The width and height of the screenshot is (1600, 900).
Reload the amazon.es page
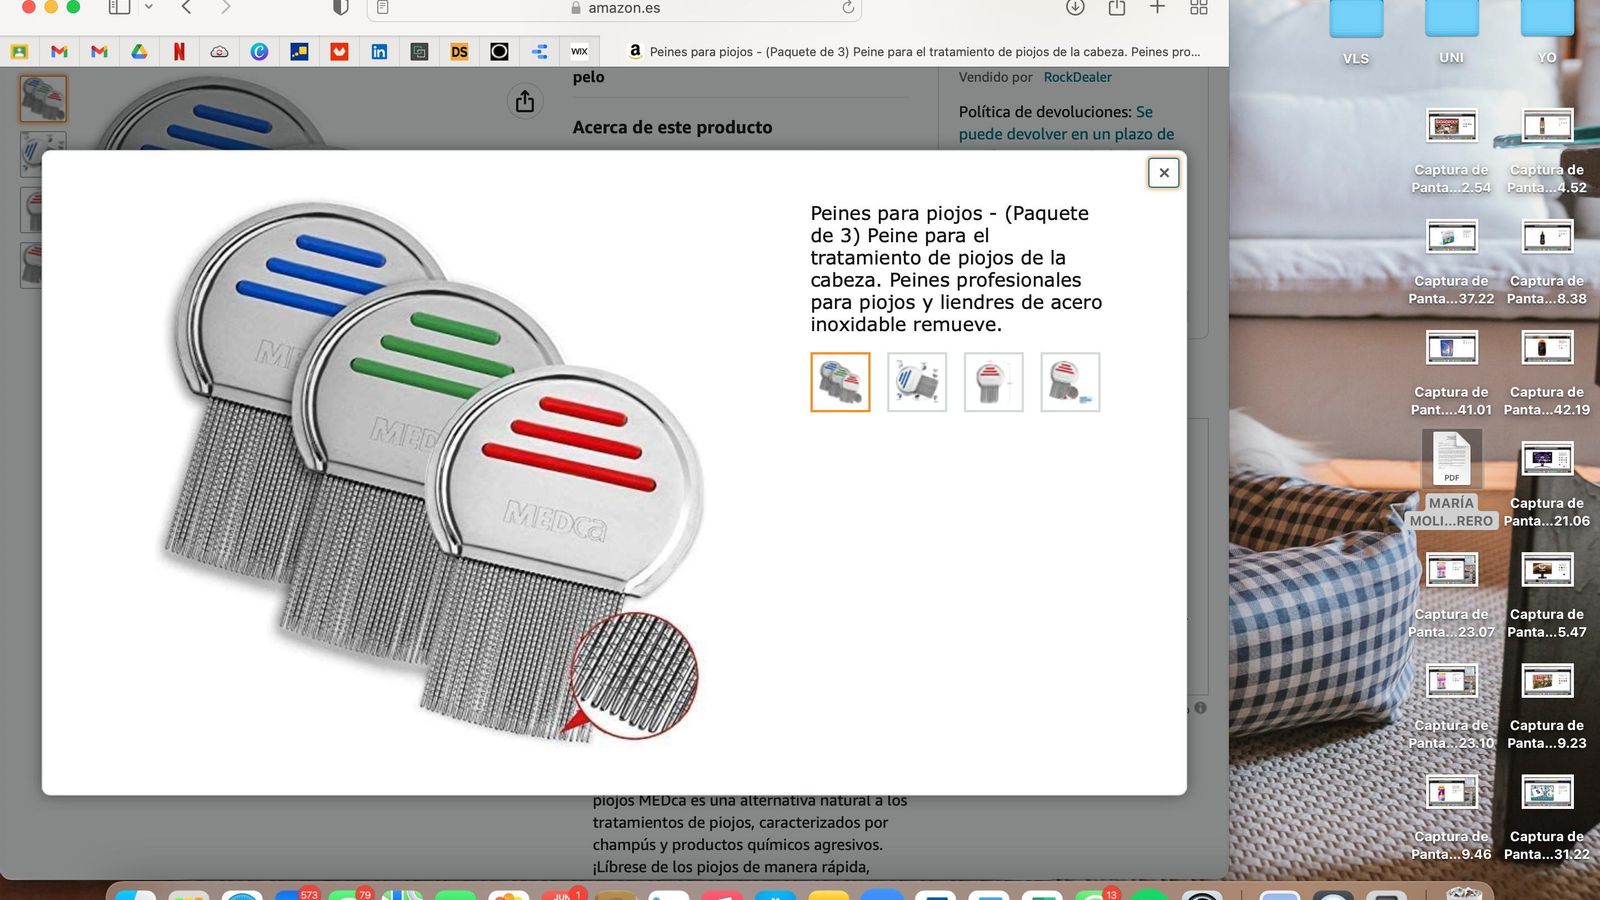(848, 8)
